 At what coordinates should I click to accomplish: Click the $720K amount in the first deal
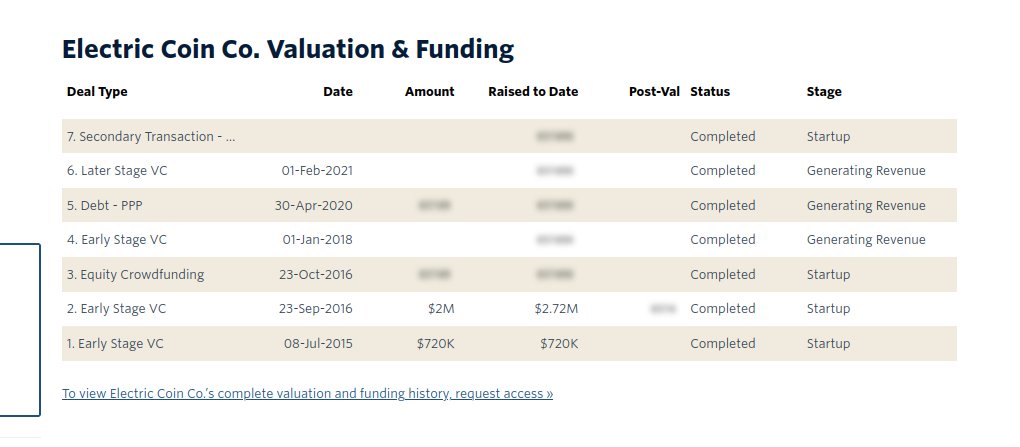tap(436, 344)
